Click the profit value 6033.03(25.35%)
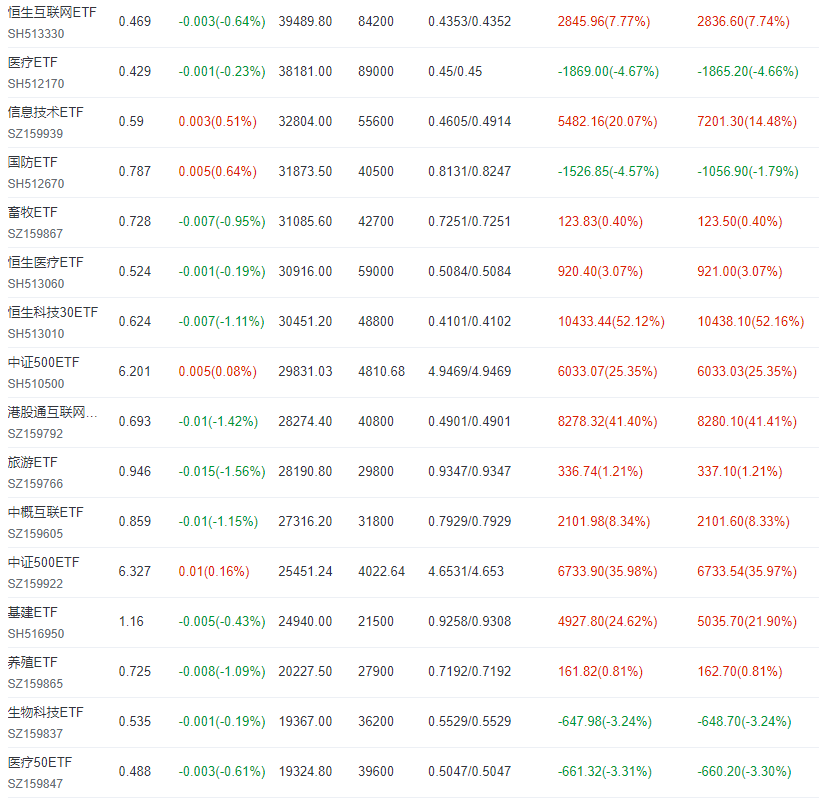Screen dimensions: 819x798 point(747,371)
